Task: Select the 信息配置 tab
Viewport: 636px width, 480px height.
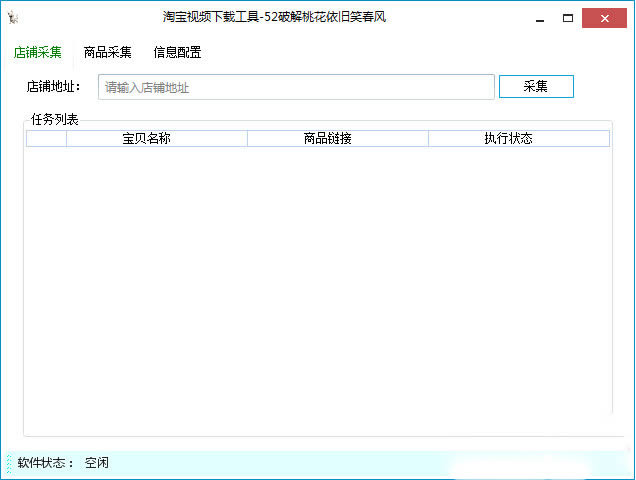Action: (177, 53)
